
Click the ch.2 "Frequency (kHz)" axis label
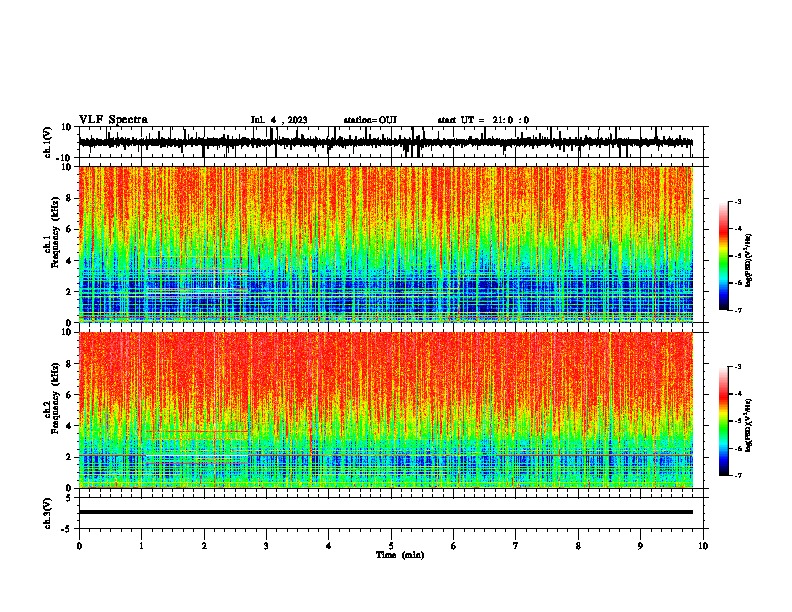click(56, 398)
